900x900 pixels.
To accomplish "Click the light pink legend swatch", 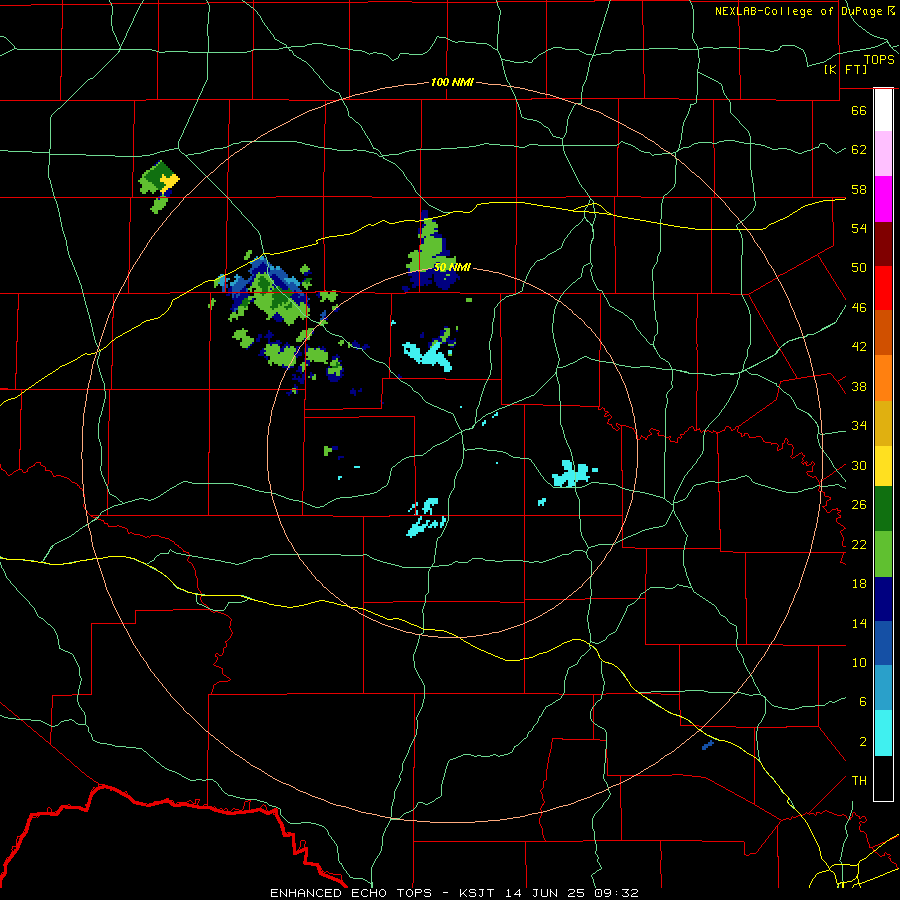I will pyautogui.click(x=883, y=154).
